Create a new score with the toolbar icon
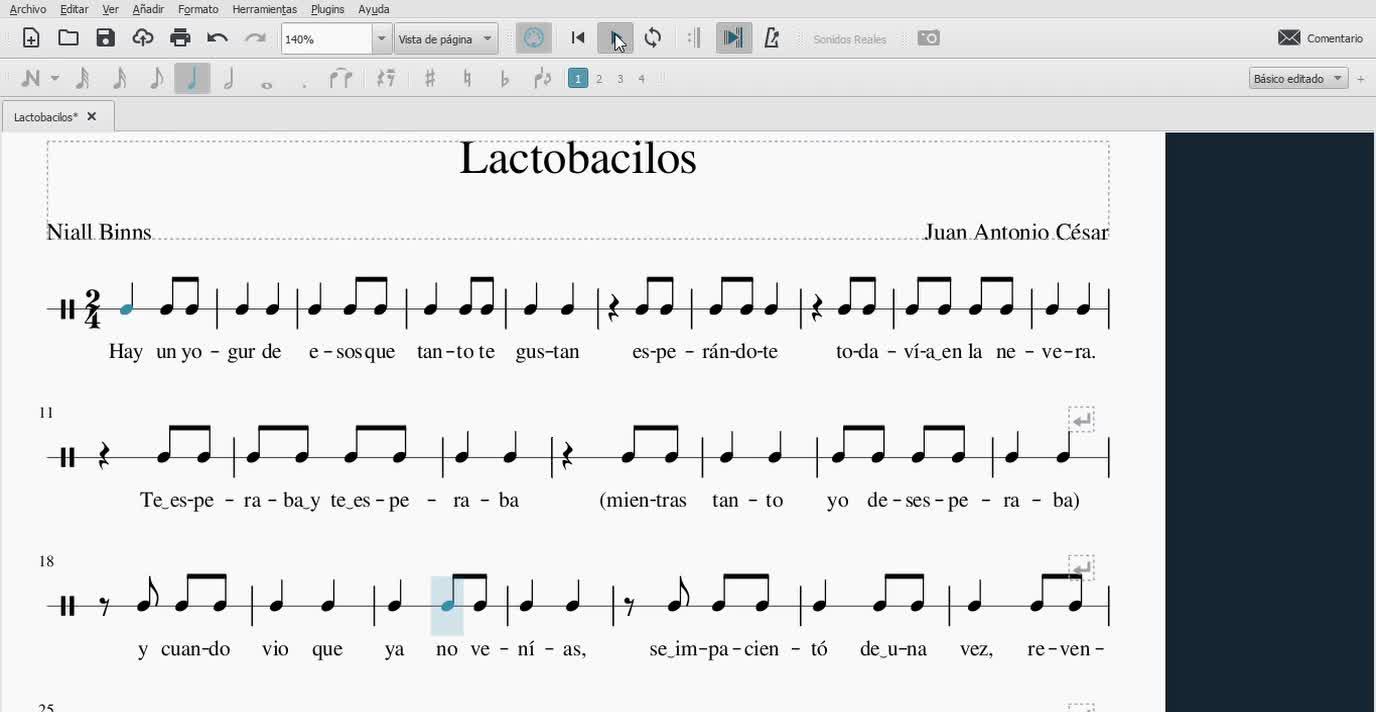Viewport: 1376px width, 712px height. (x=31, y=38)
